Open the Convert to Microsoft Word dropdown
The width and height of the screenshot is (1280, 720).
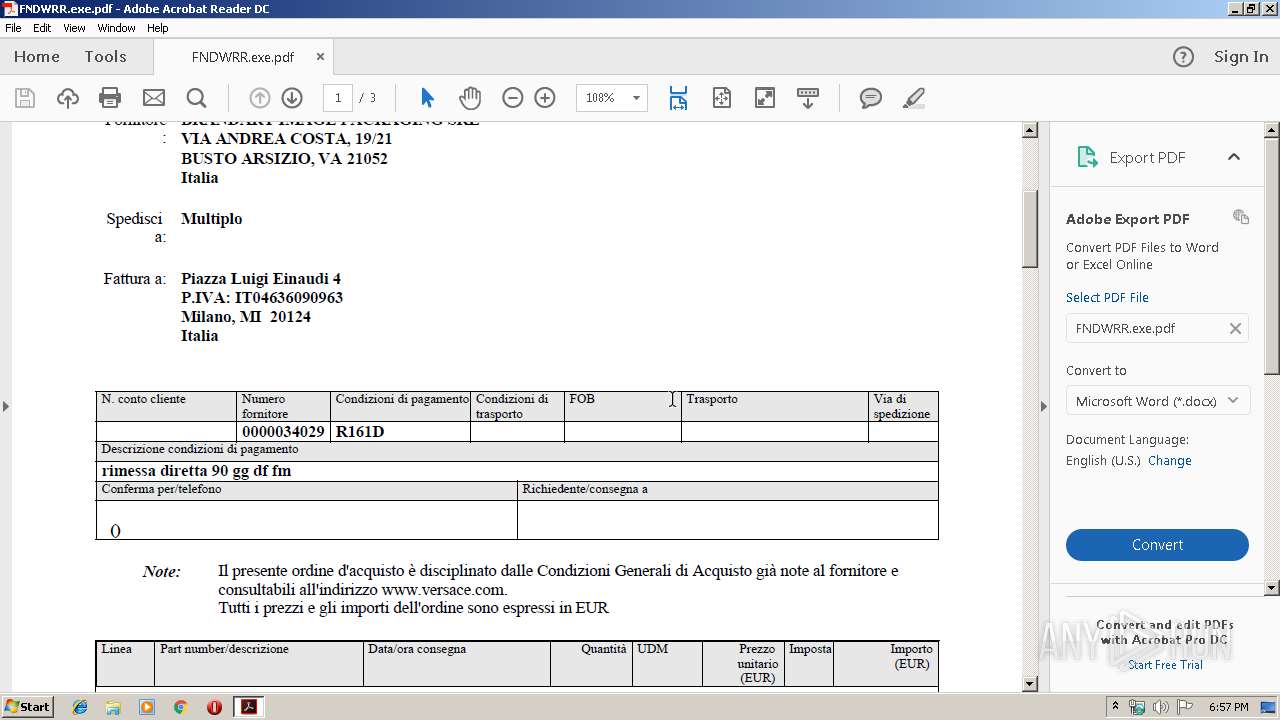(1157, 401)
